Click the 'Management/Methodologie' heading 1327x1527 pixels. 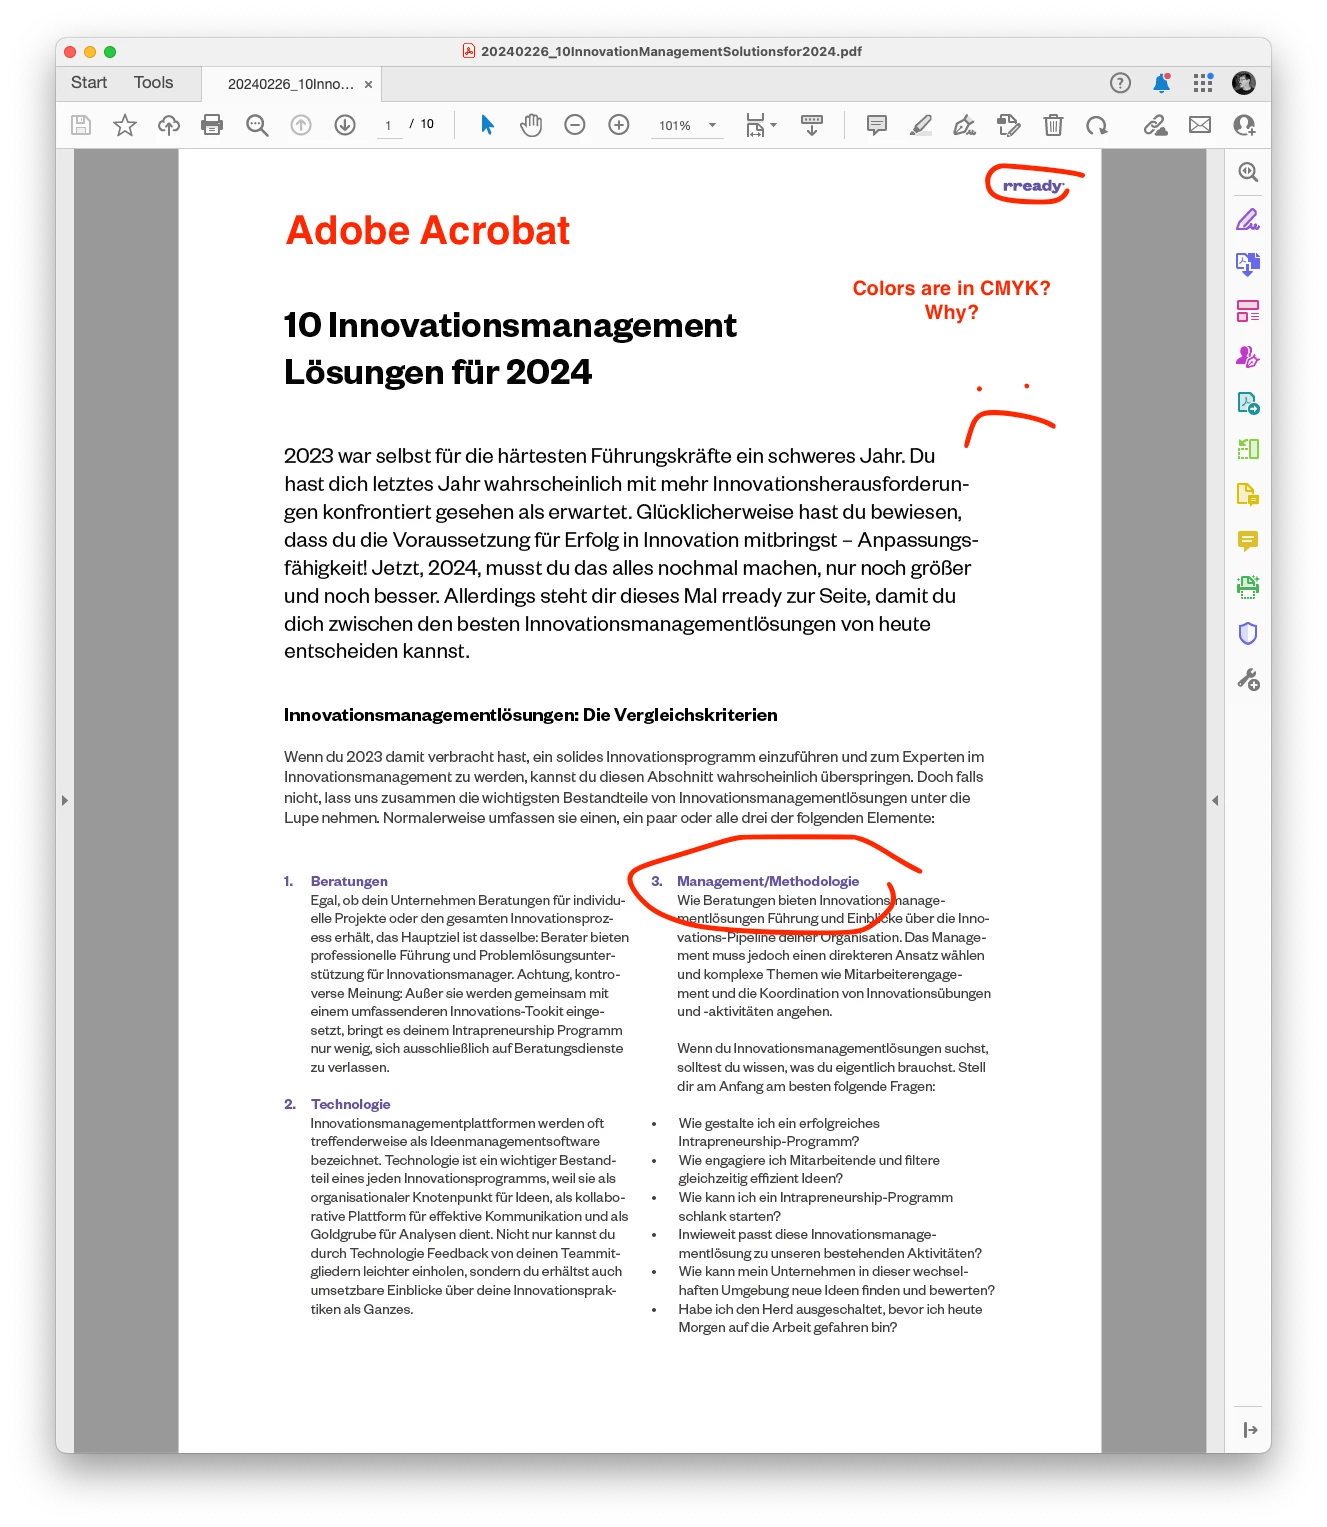(768, 881)
